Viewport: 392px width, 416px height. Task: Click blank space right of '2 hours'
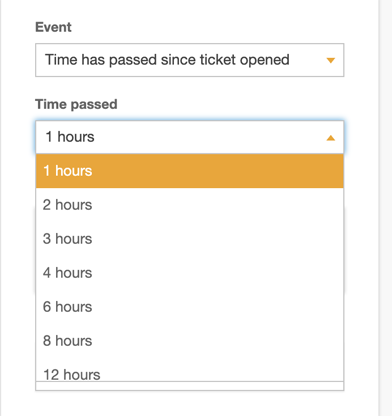[x=217, y=205]
